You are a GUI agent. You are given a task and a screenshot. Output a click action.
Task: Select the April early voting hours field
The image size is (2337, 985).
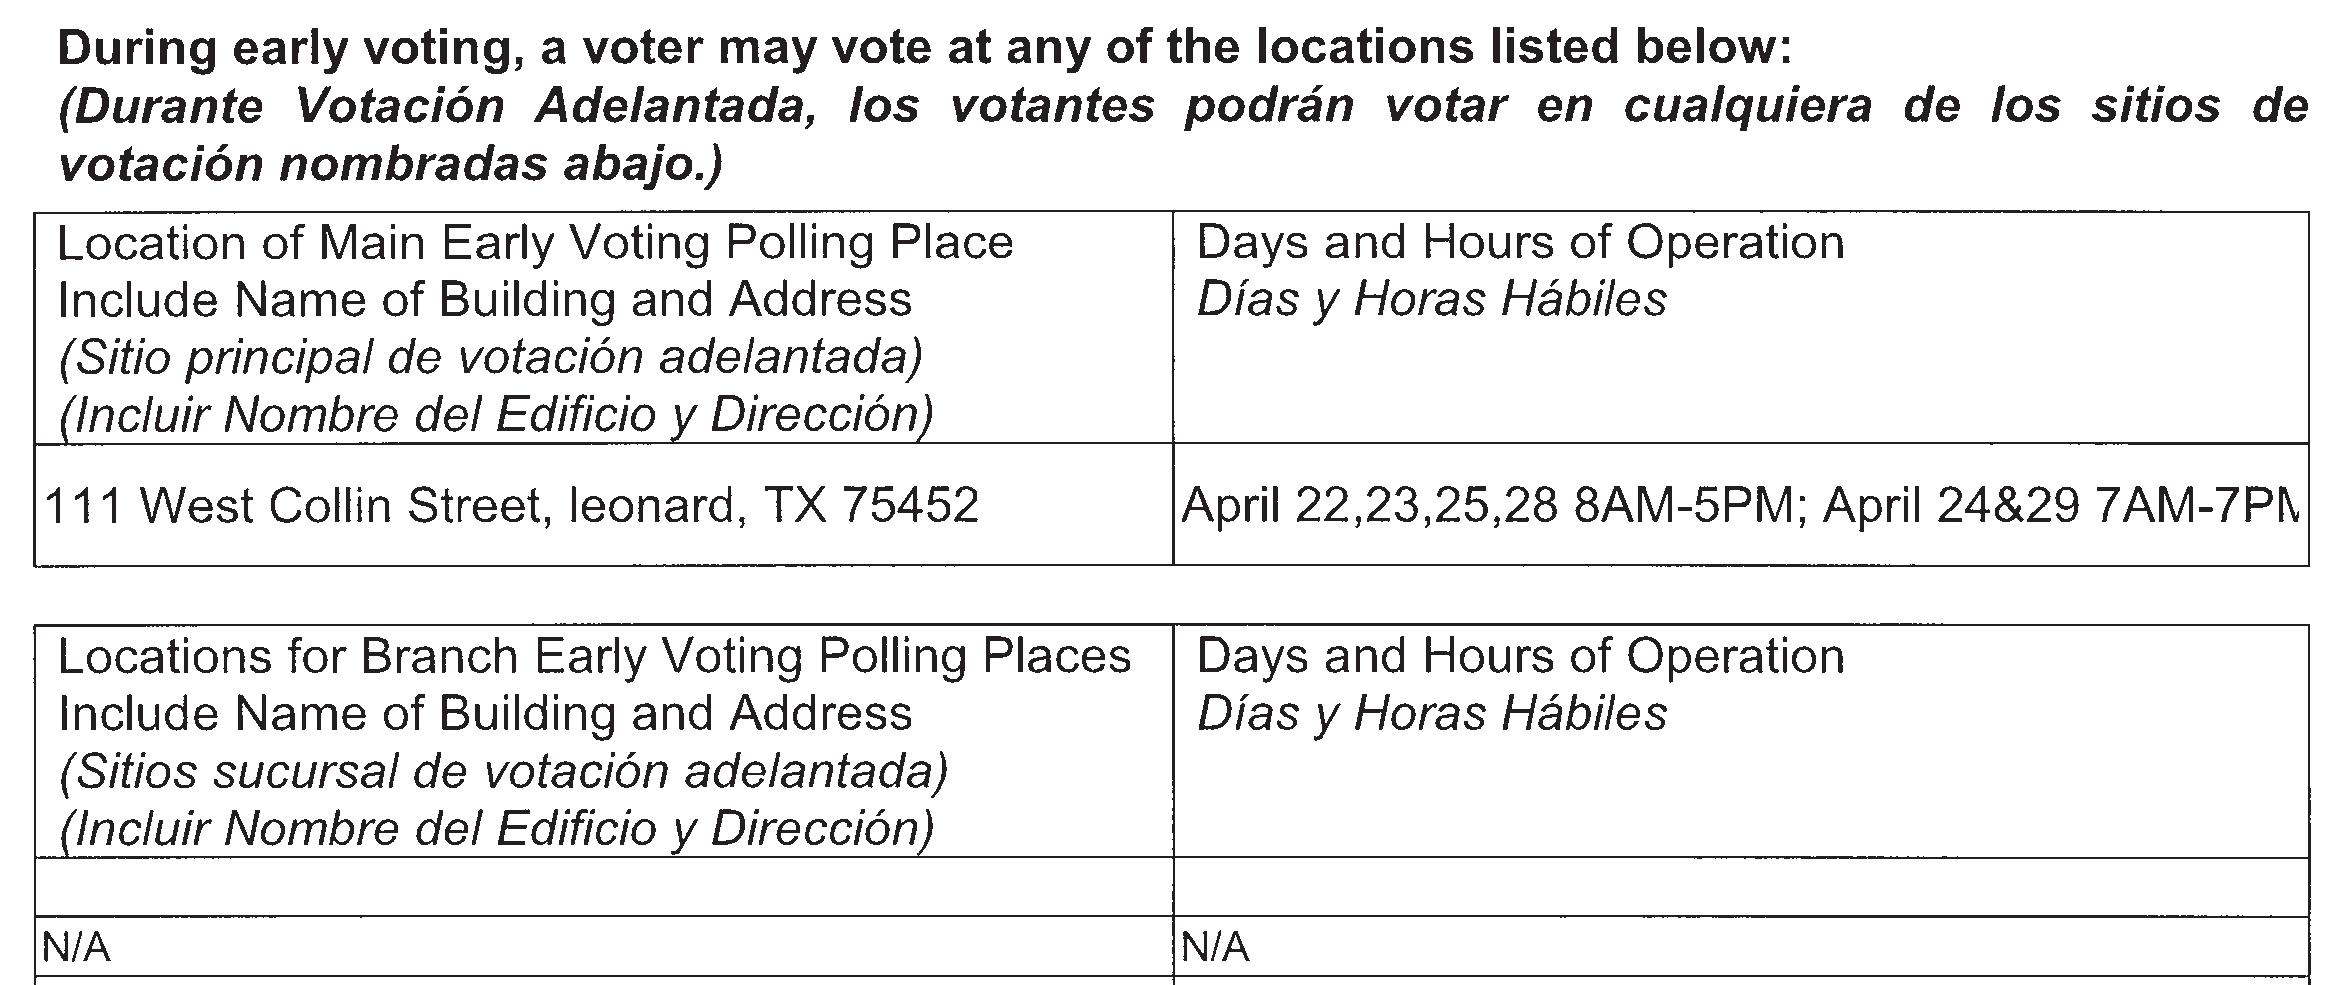pyautogui.click(x=1740, y=505)
